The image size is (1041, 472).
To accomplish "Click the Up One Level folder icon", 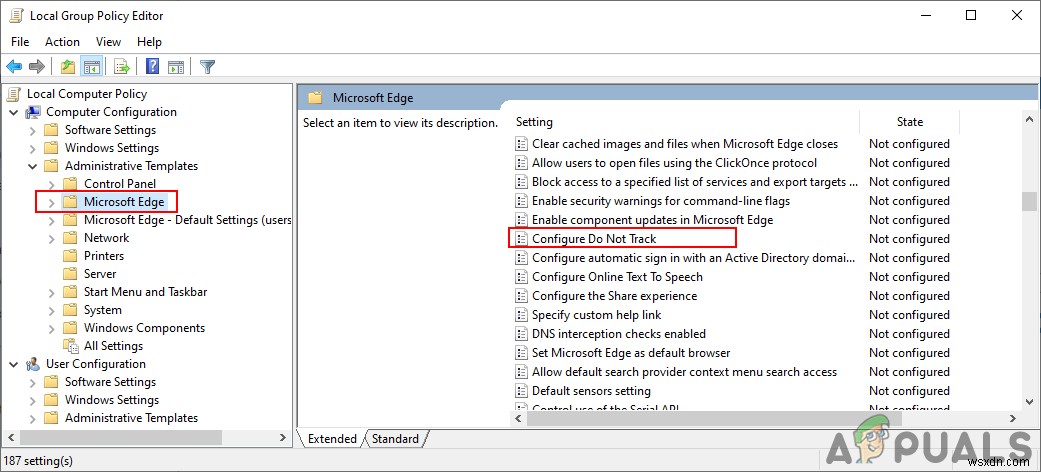I will click(x=67, y=67).
